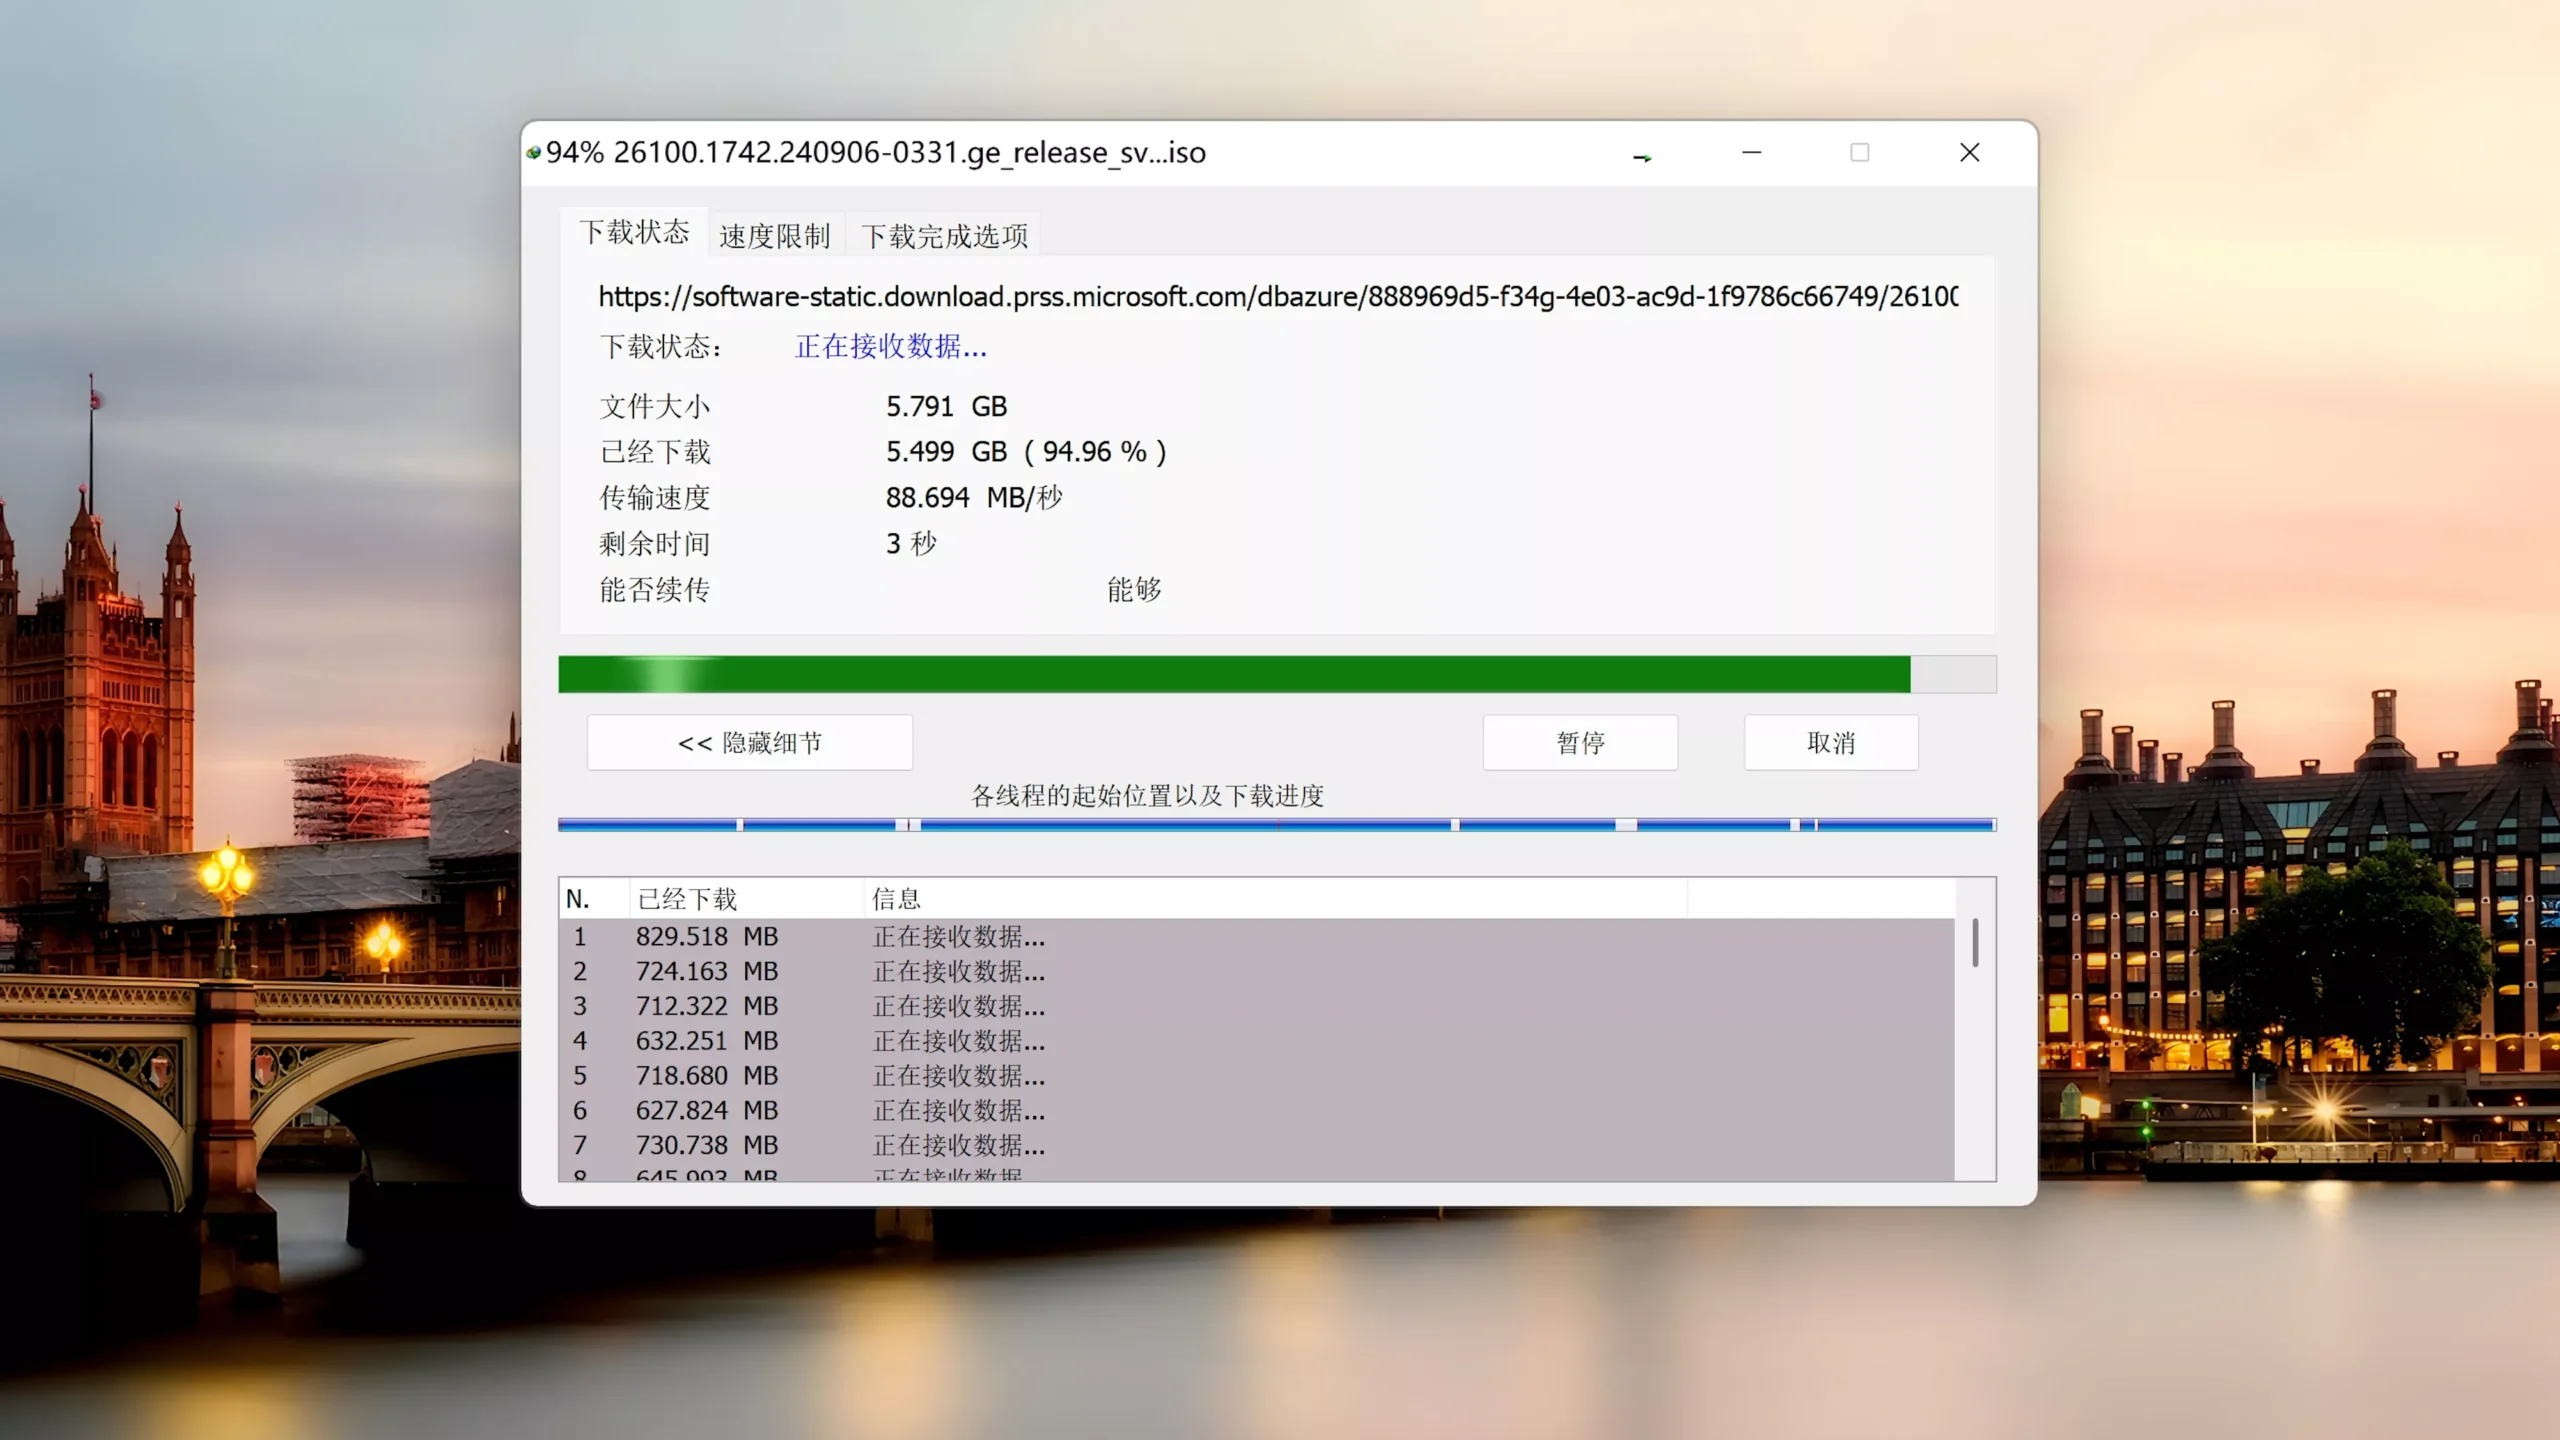This screenshot has width=2560, height=1440.
Task: Select the 下载状态 tab
Action: (x=634, y=231)
